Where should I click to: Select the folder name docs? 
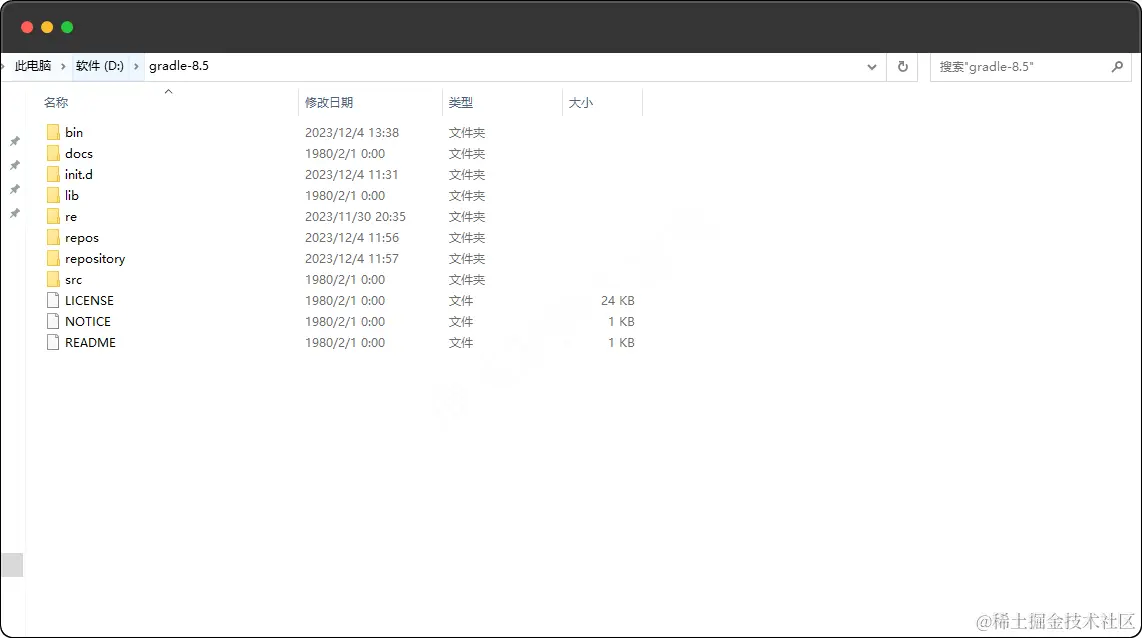point(79,154)
